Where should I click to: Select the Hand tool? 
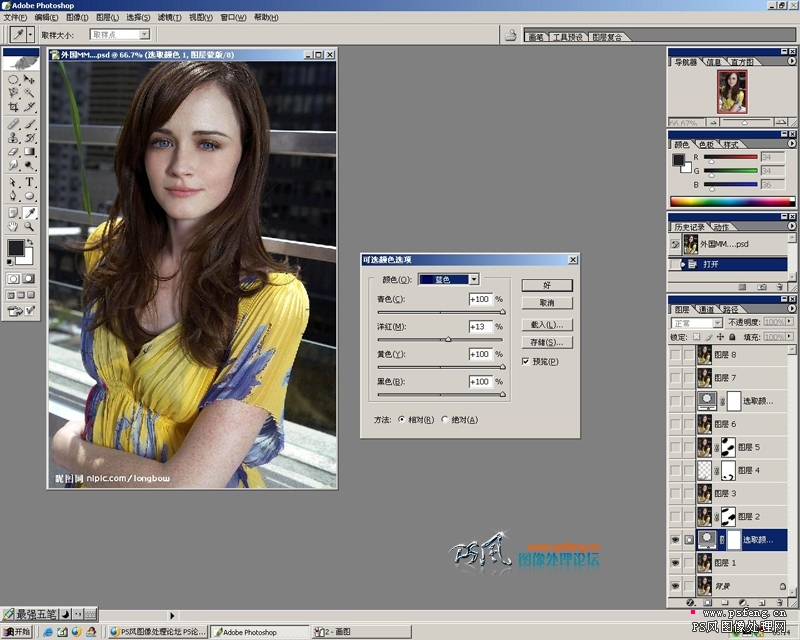pyautogui.click(x=13, y=226)
